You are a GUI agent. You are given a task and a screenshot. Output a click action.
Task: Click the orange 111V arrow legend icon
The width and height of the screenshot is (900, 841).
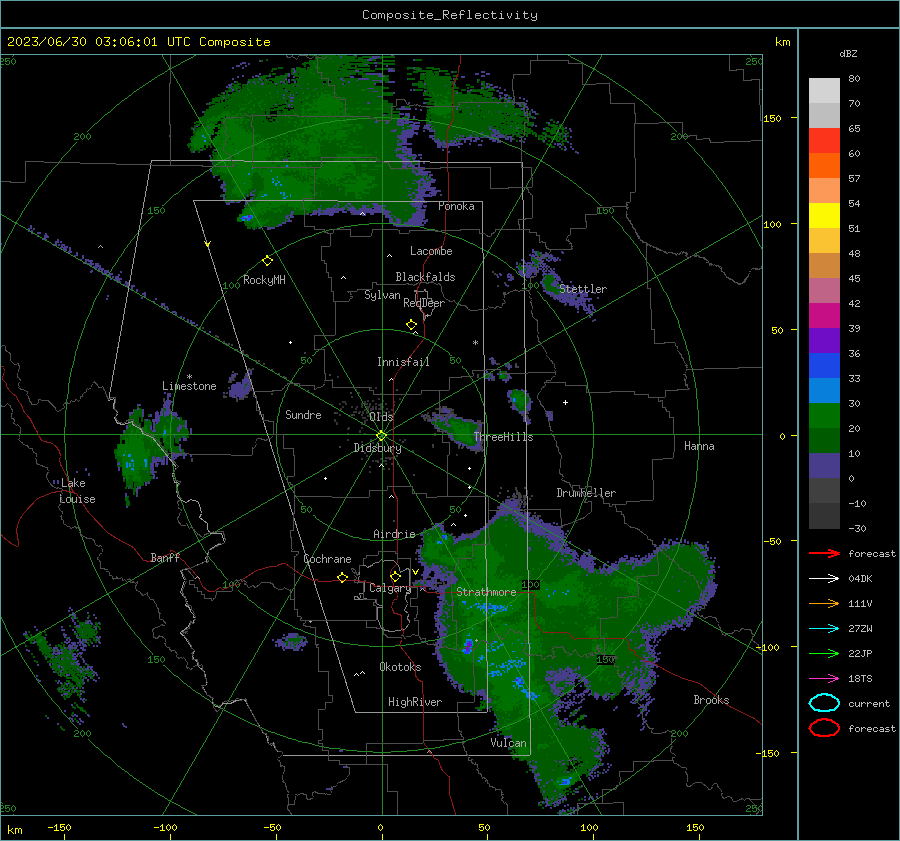824,603
